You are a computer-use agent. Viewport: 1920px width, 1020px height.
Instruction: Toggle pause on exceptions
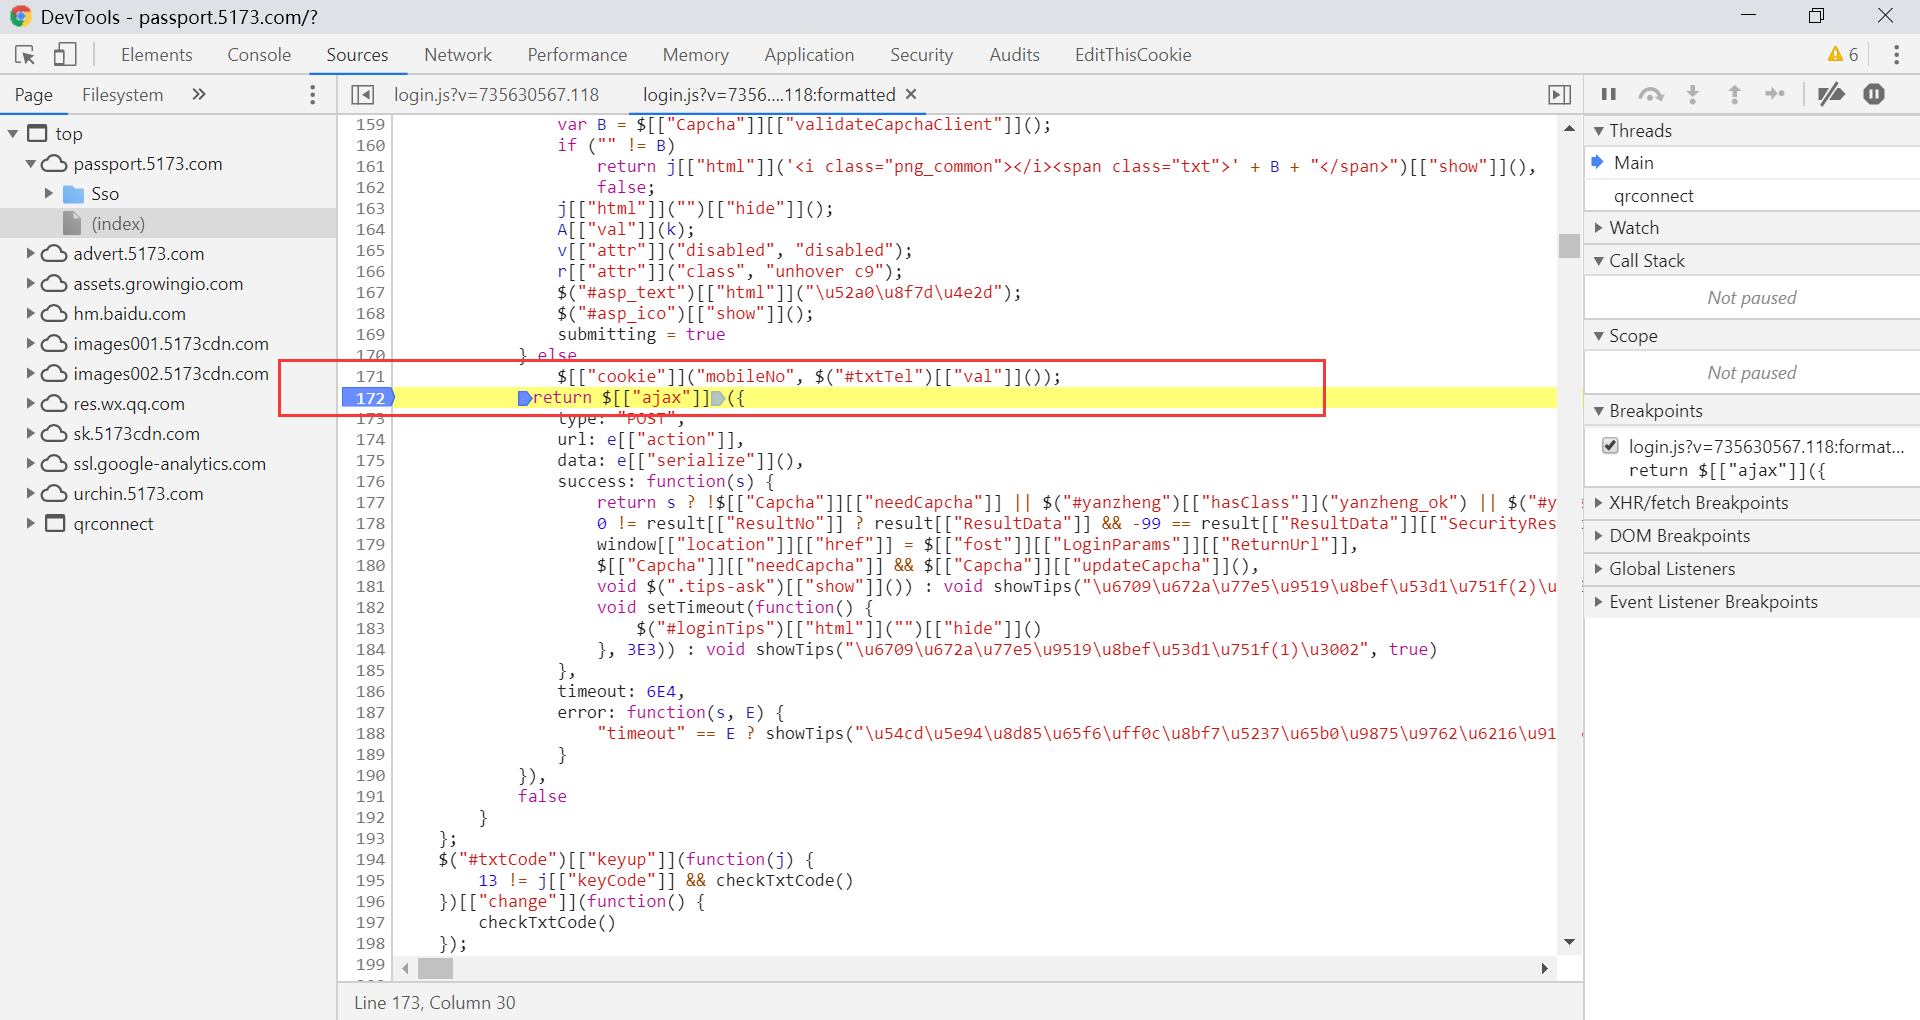1874,94
